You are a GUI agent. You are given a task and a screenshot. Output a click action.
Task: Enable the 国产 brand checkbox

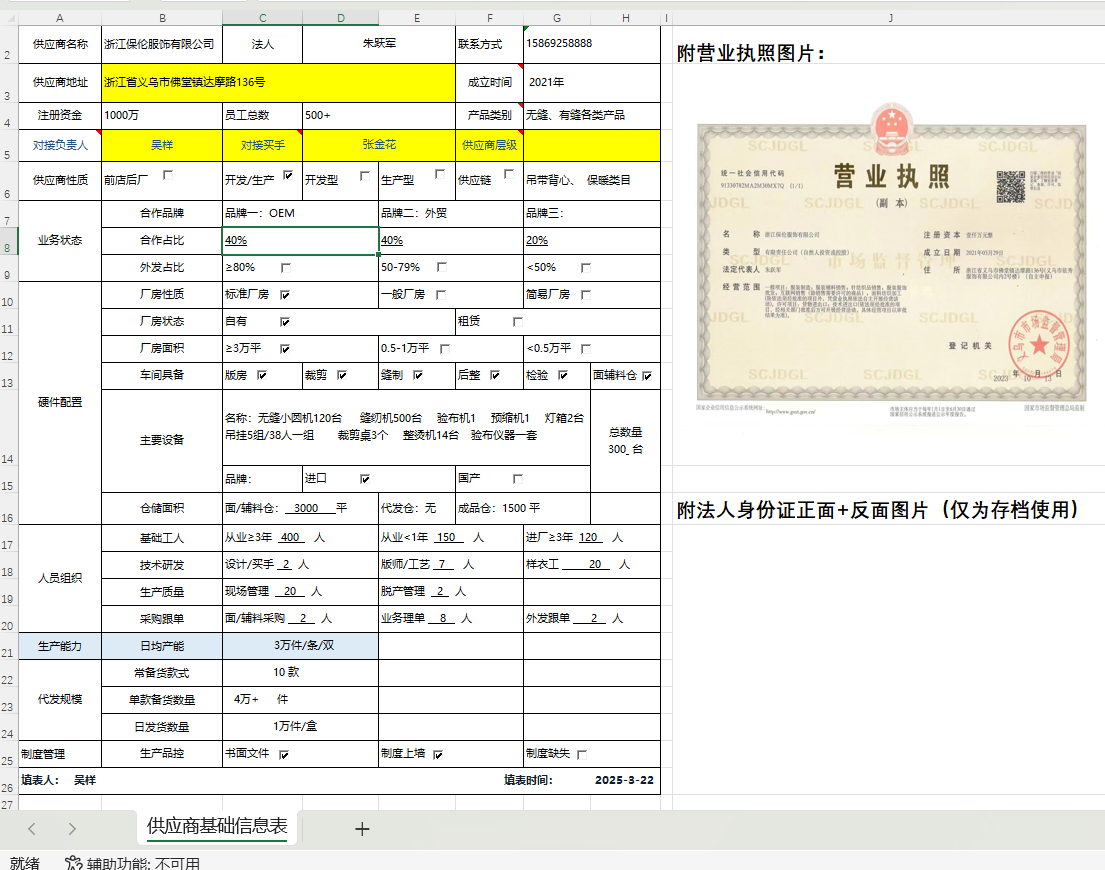tap(518, 479)
